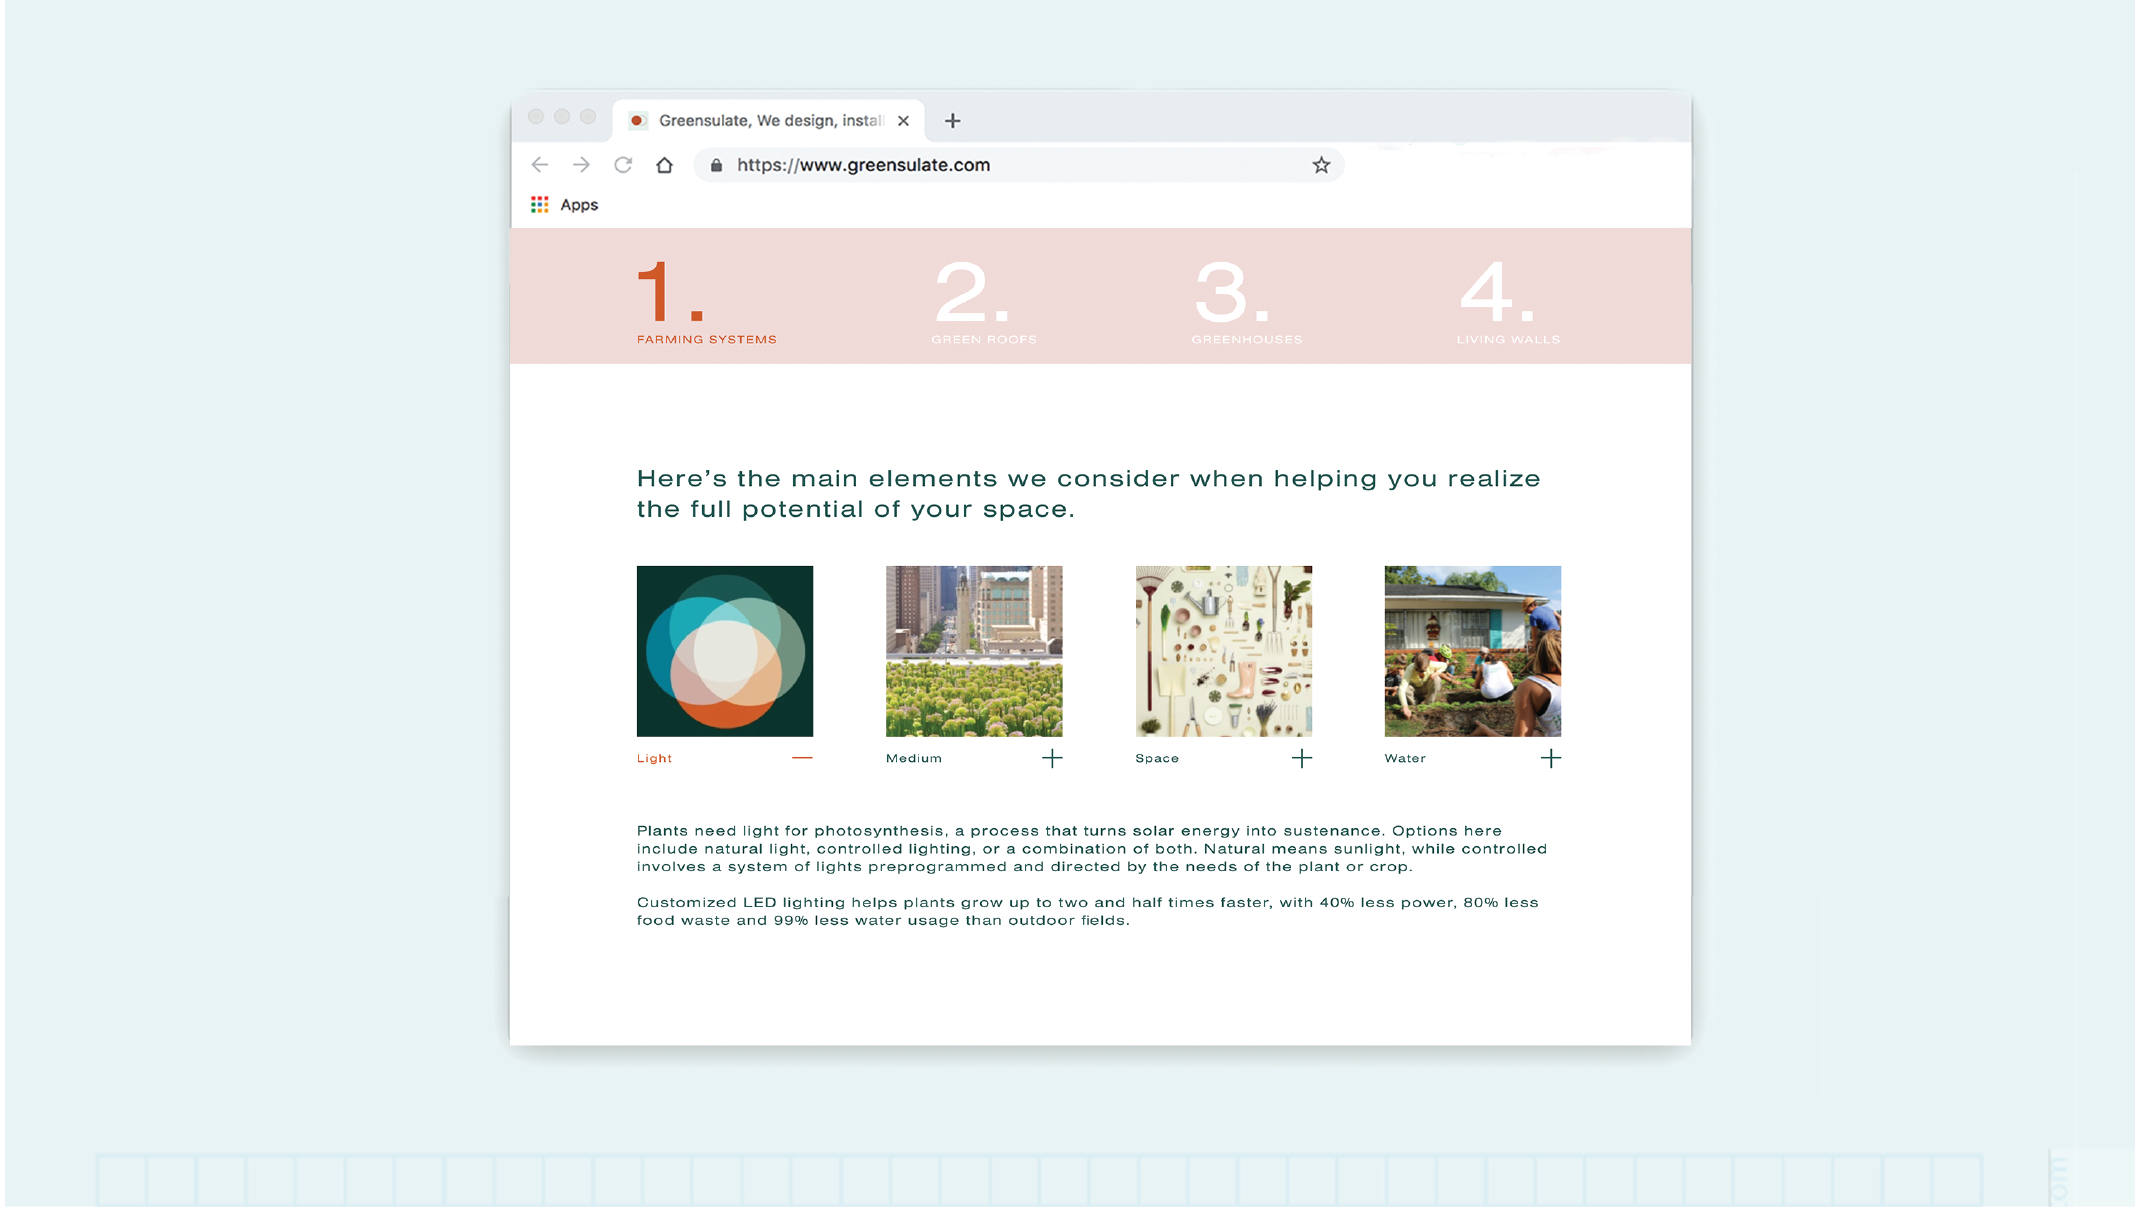This screenshot has height=1209, width=2135.
Task: Click the browser back arrow
Action: click(540, 165)
